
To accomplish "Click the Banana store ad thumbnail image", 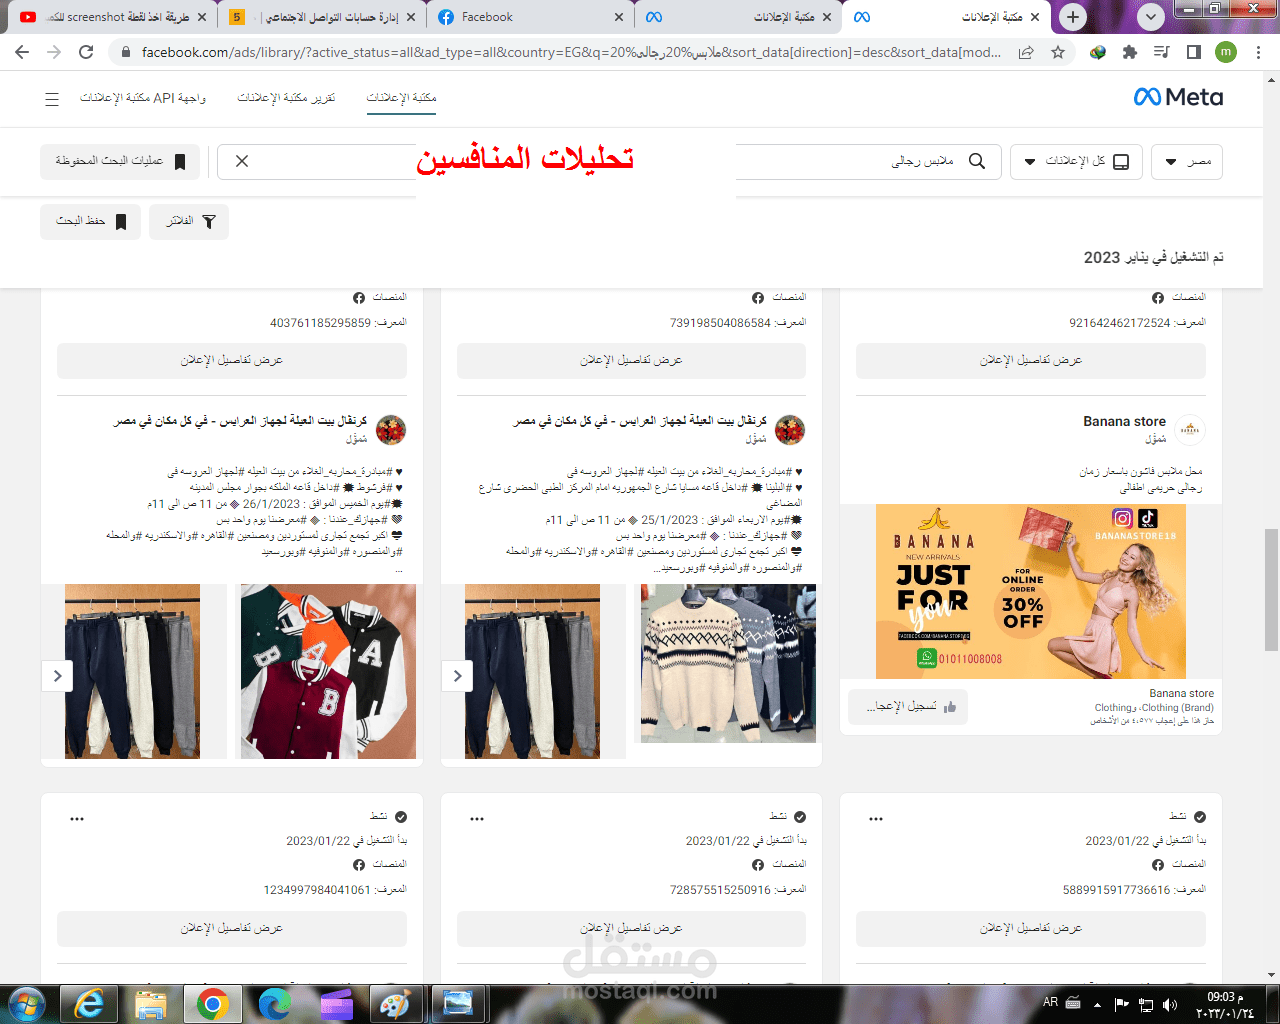I will coord(1030,591).
